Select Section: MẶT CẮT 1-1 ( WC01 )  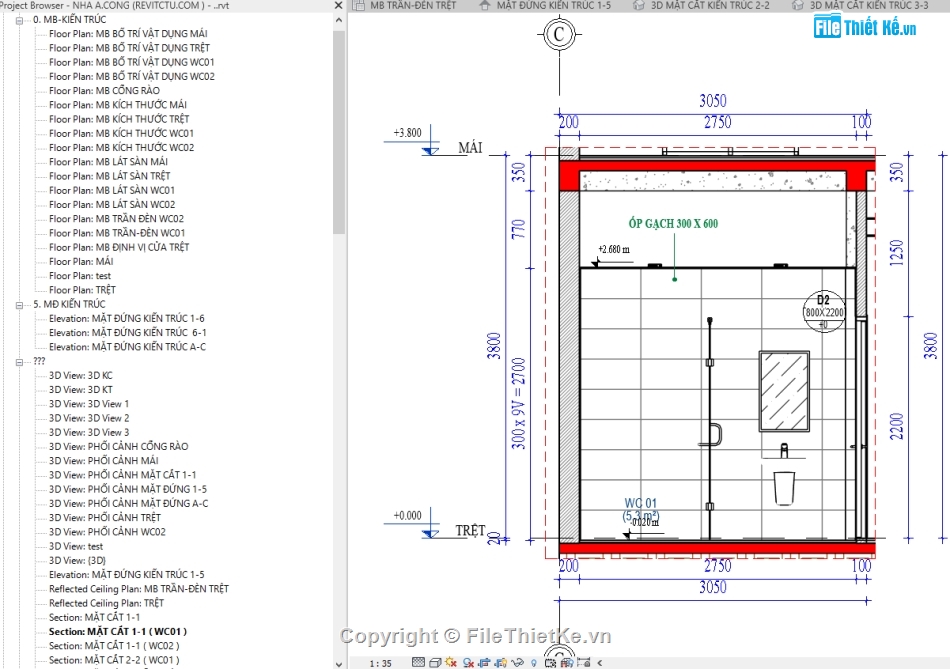(x=118, y=632)
